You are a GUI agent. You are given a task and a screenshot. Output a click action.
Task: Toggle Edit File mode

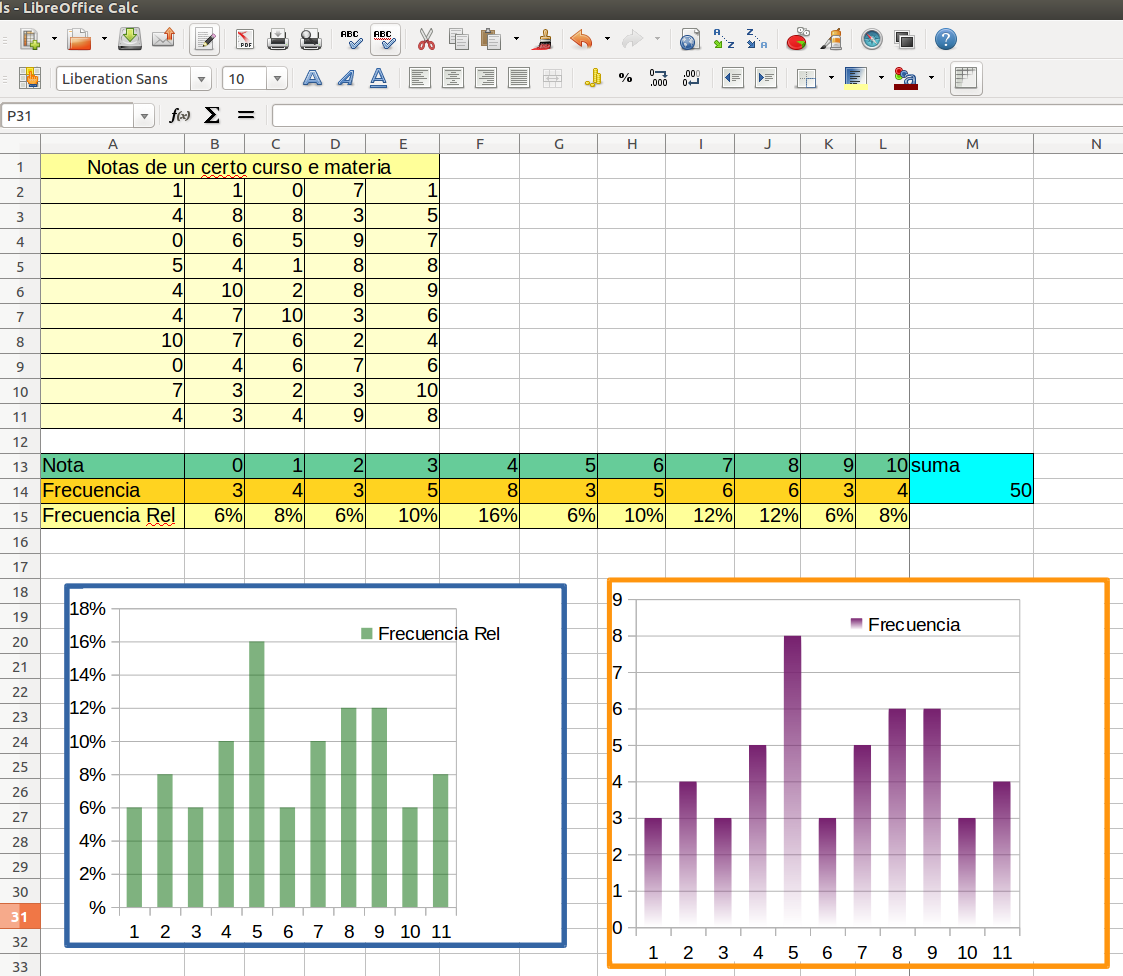pyautogui.click(x=205, y=40)
